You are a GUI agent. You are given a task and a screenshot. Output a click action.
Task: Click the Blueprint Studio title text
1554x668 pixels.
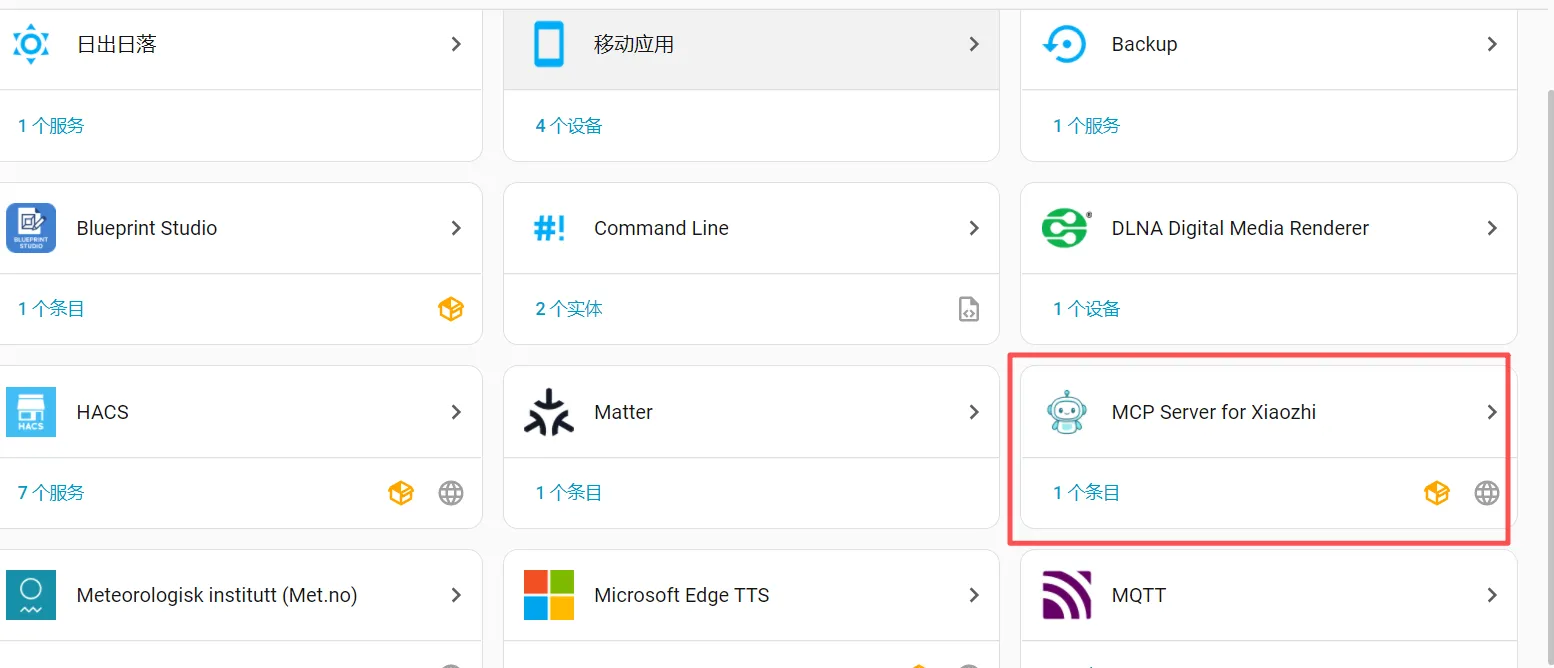click(x=147, y=228)
